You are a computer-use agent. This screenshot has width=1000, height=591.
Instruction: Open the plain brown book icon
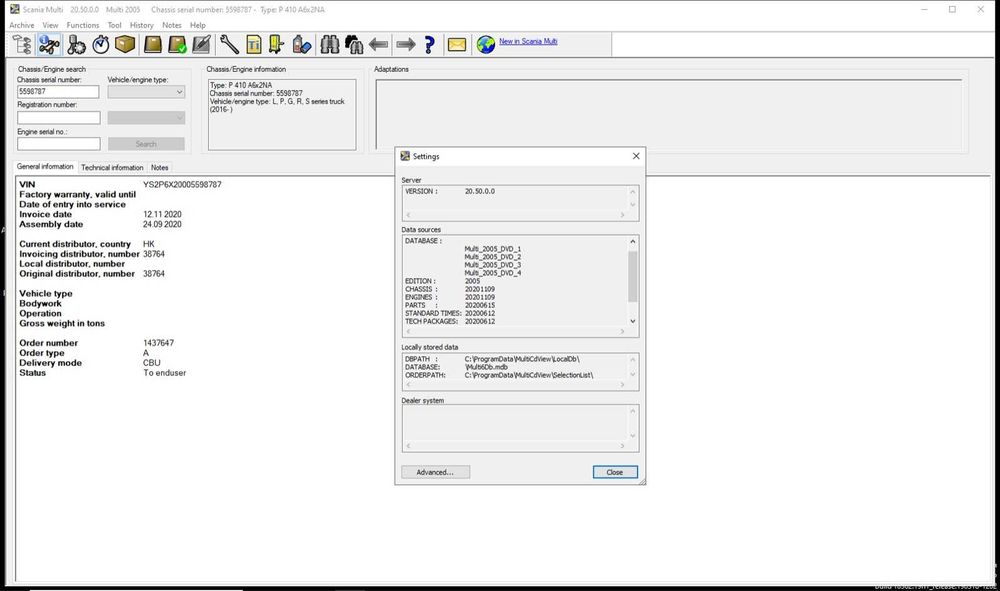[x=152, y=45]
